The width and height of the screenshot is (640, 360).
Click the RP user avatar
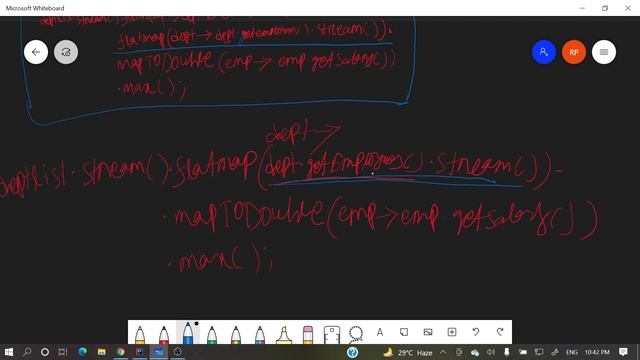point(574,52)
